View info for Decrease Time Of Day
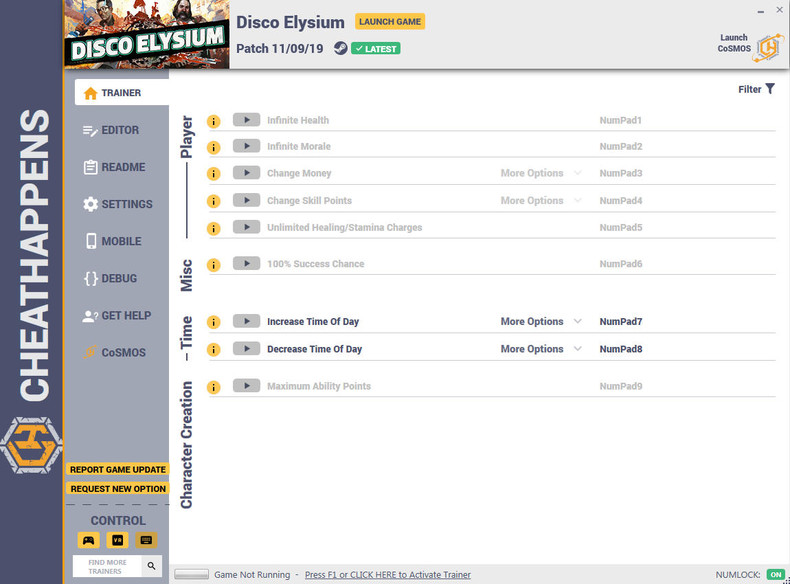Image resolution: width=790 pixels, height=584 pixels. pyautogui.click(x=214, y=349)
